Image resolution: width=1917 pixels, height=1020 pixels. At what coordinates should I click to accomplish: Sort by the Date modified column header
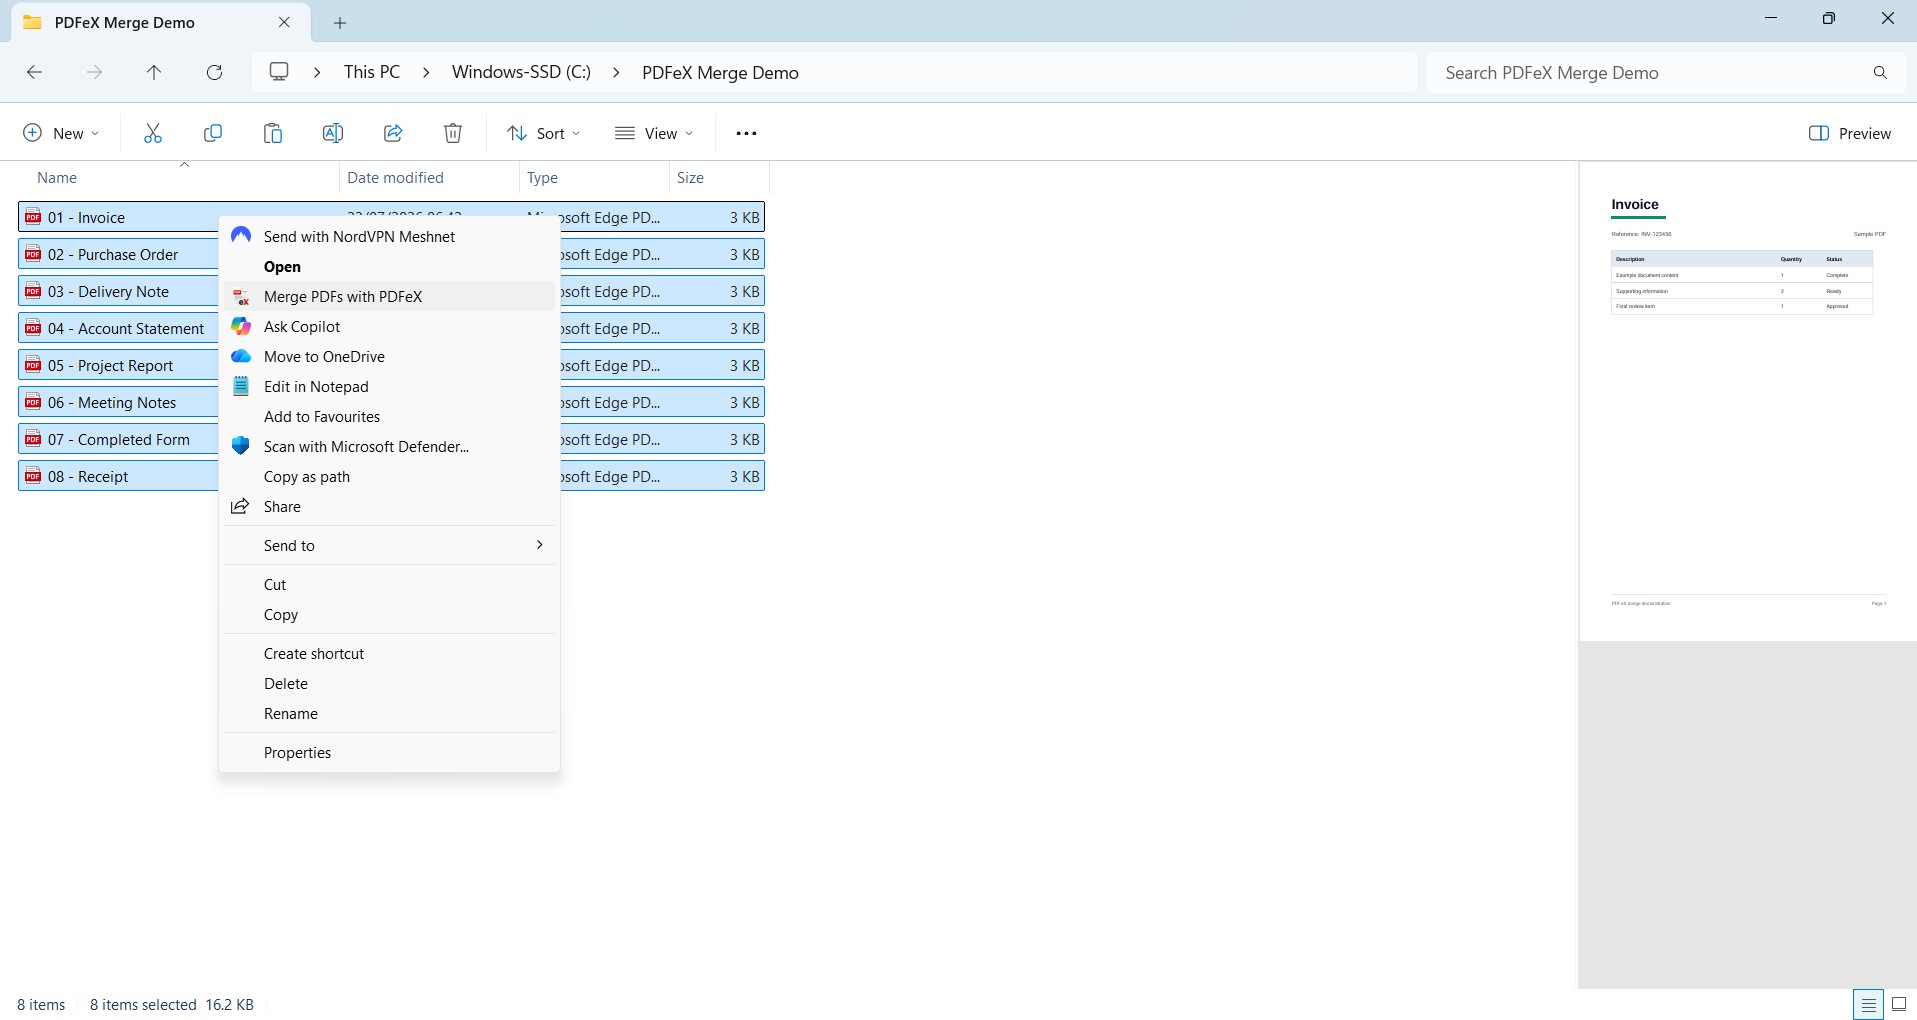395,177
